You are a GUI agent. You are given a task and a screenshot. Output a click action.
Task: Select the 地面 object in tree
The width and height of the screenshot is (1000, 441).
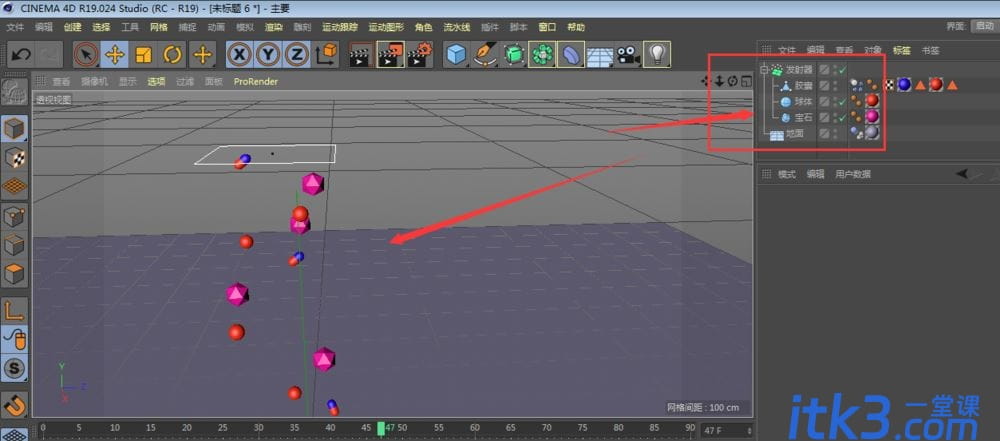794,133
